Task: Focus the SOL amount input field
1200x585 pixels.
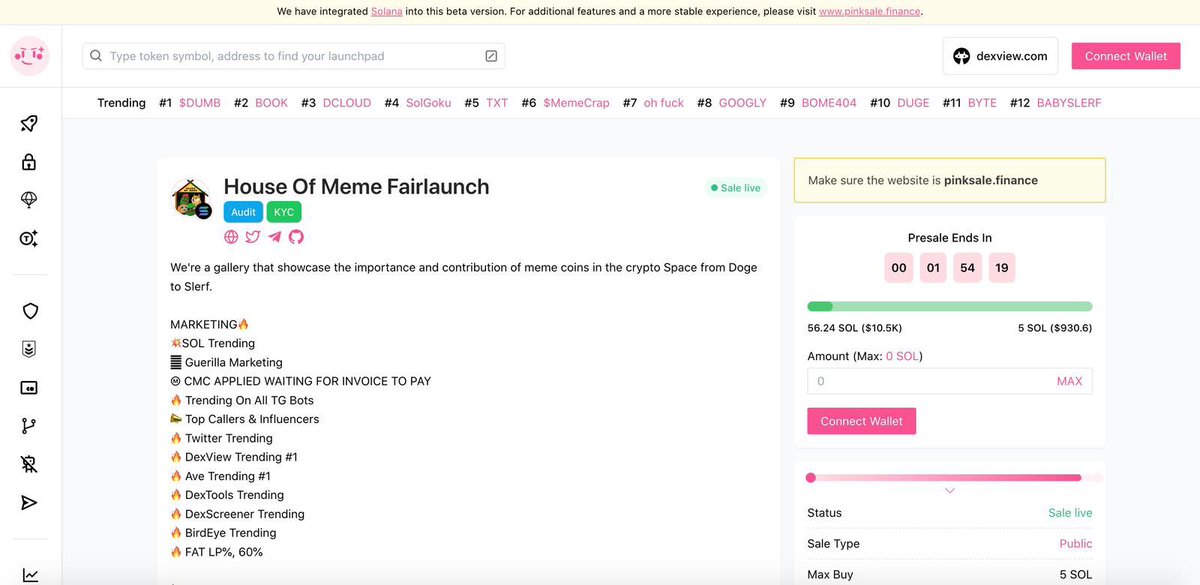Action: pos(950,381)
